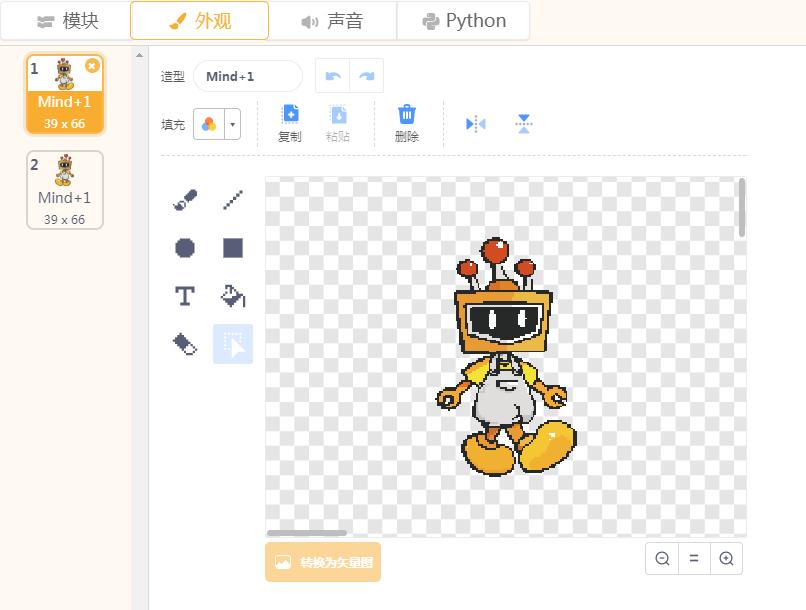
Task: Paste with the 粘贴 icon
Action: coord(338,123)
